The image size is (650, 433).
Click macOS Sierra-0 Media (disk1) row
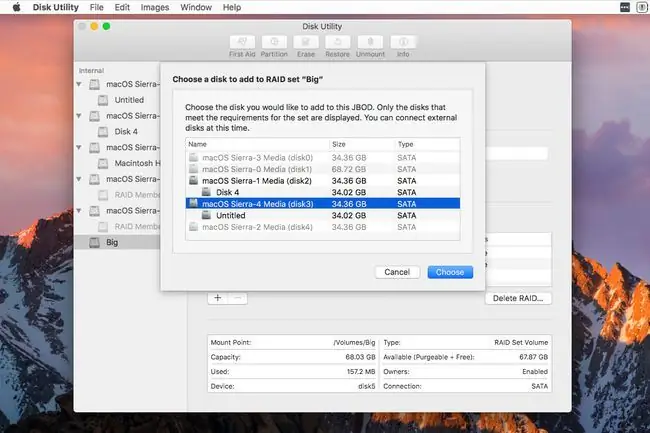pyautogui.click(x=323, y=169)
